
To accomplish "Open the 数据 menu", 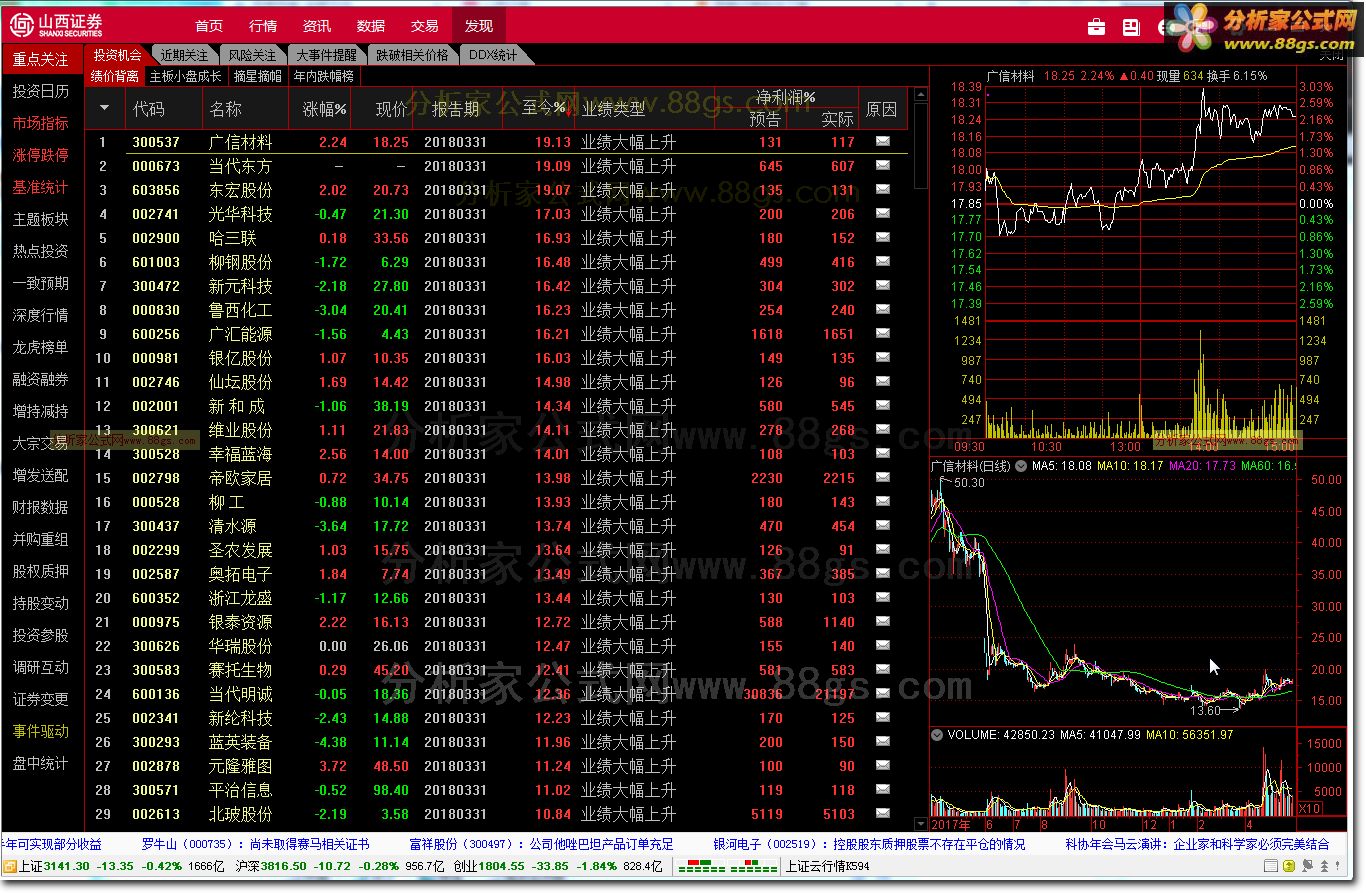I will tap(371, 26).
